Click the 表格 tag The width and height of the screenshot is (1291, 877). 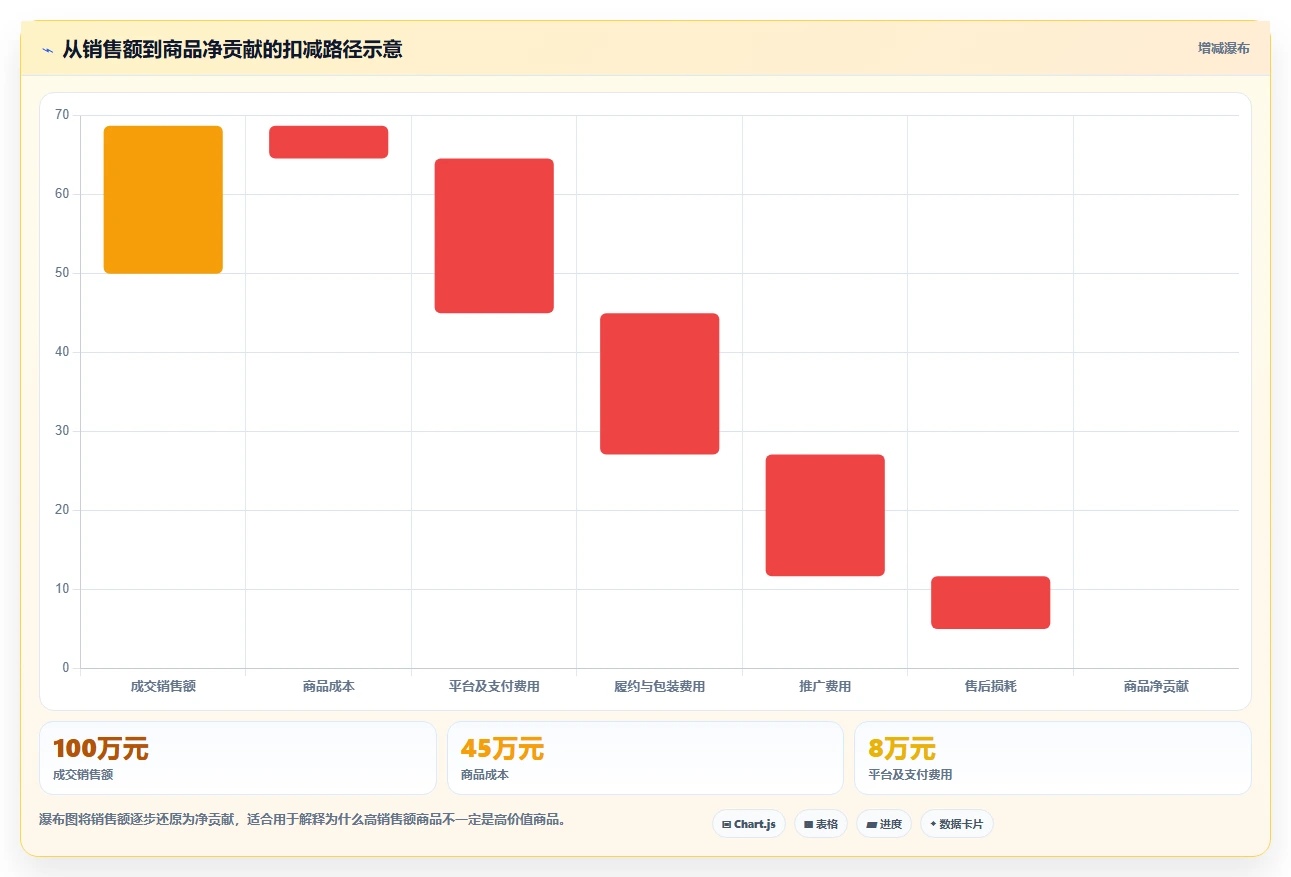[821, 824]
